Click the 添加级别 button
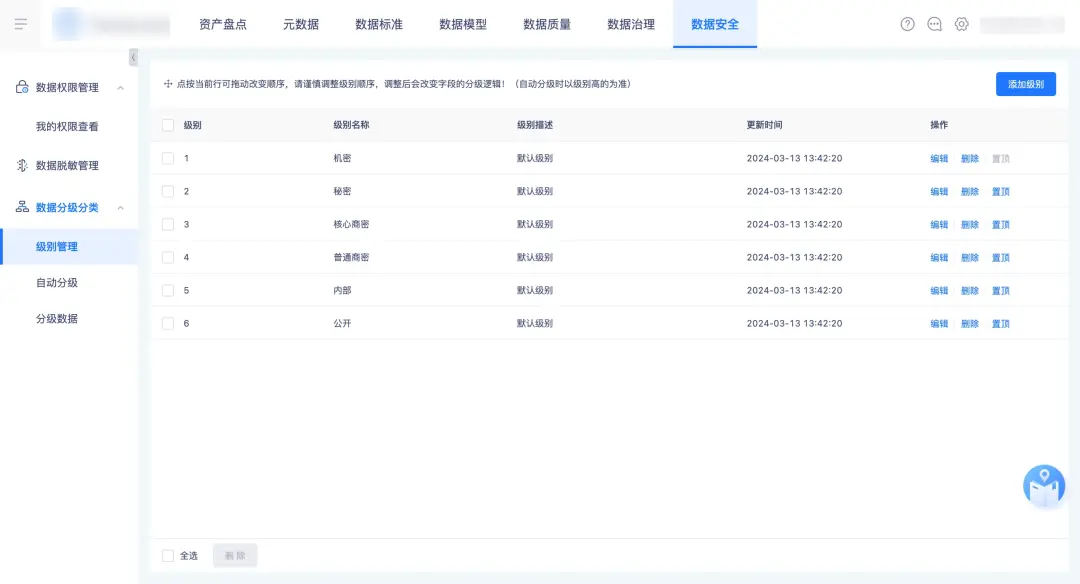1080x584 pixels. click(1026, 84)
